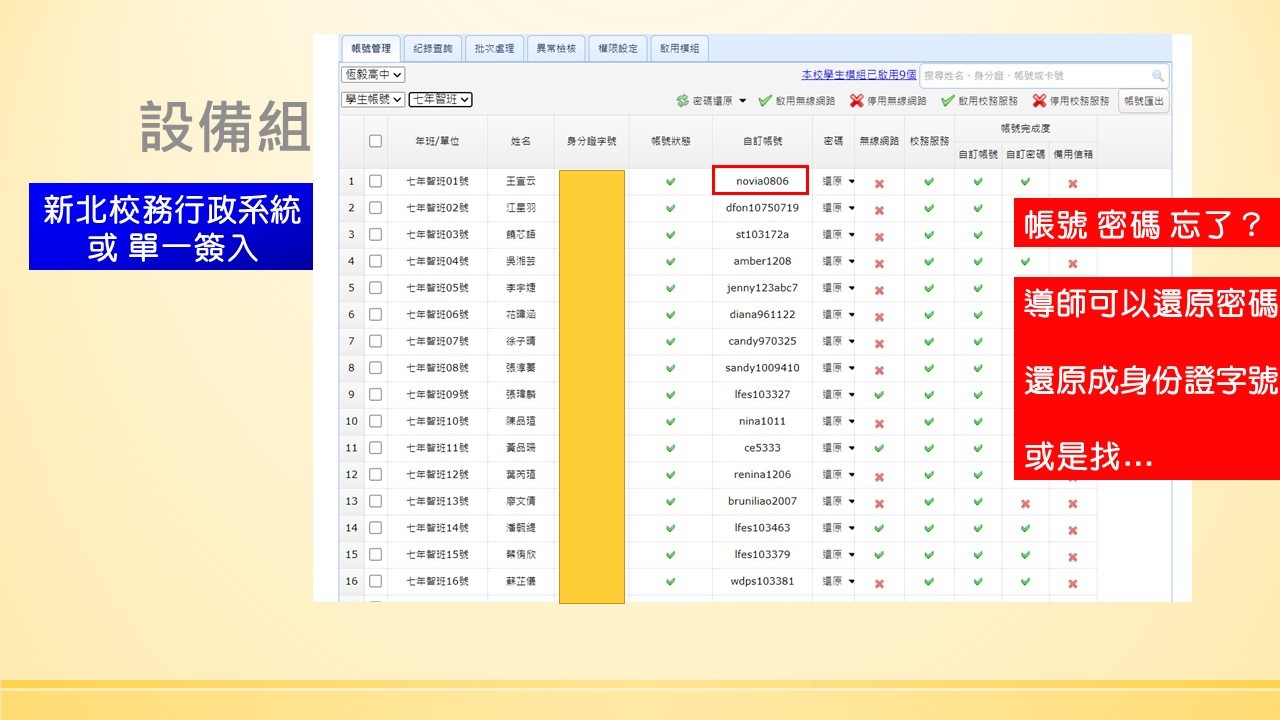Switch to the 帳號管理 tab
1280x720 pixels.
[371, 48]
